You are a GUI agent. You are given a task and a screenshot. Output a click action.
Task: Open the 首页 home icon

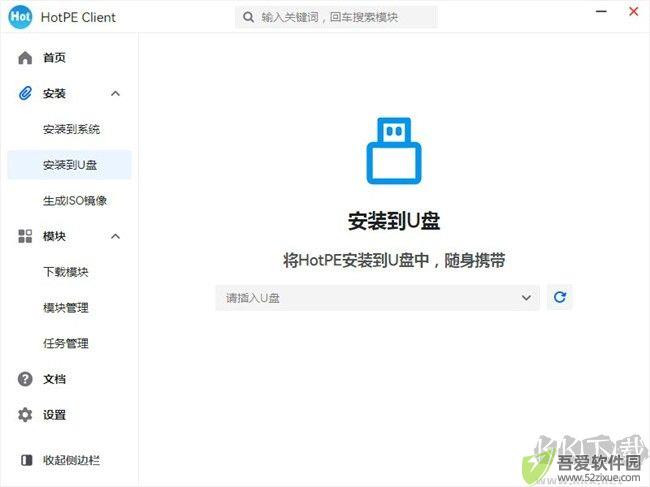[x=25, y=58]
